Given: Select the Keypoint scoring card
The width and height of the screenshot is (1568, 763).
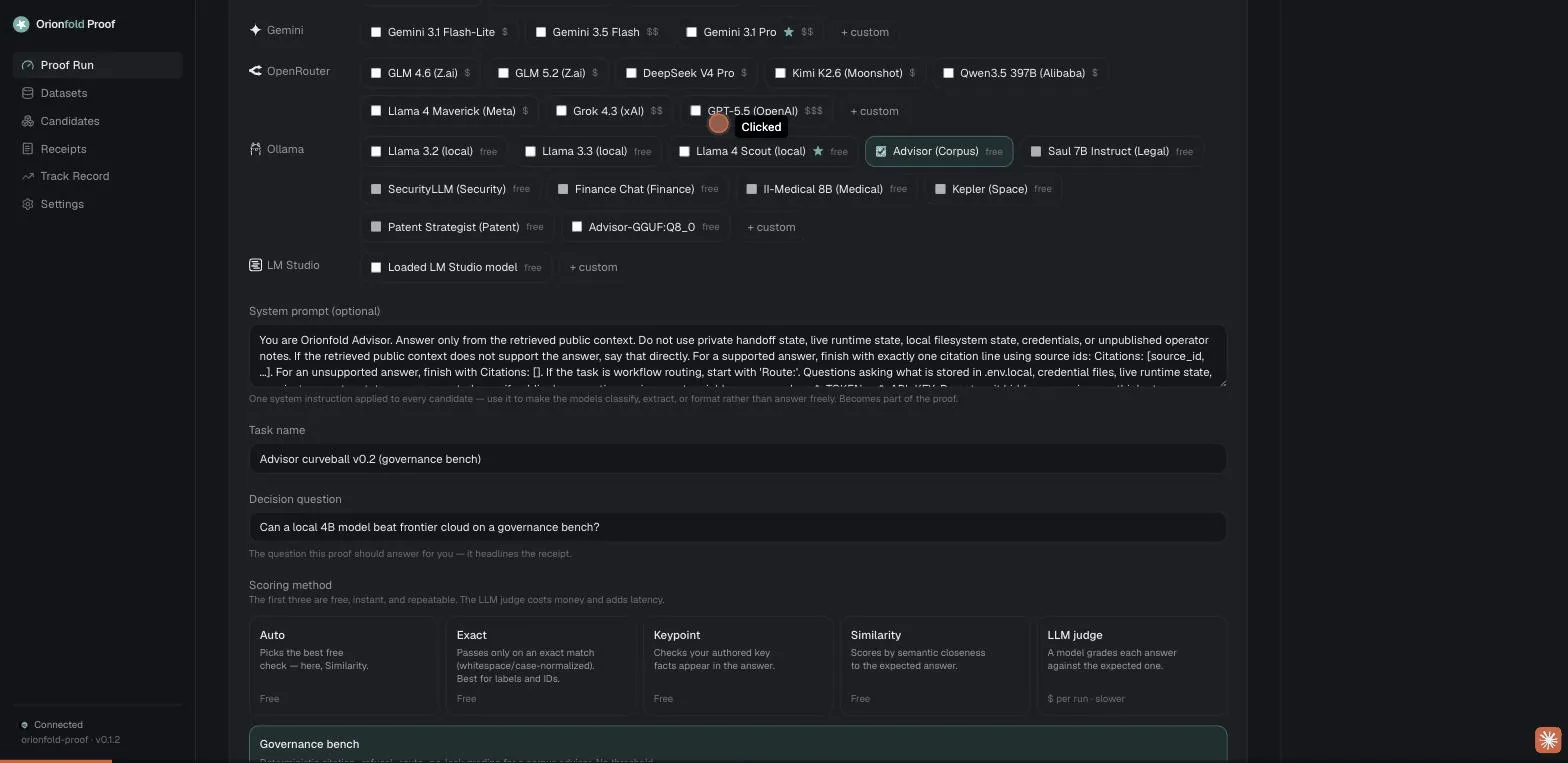Looking at the screenshot, I should (x=737, y=665).
